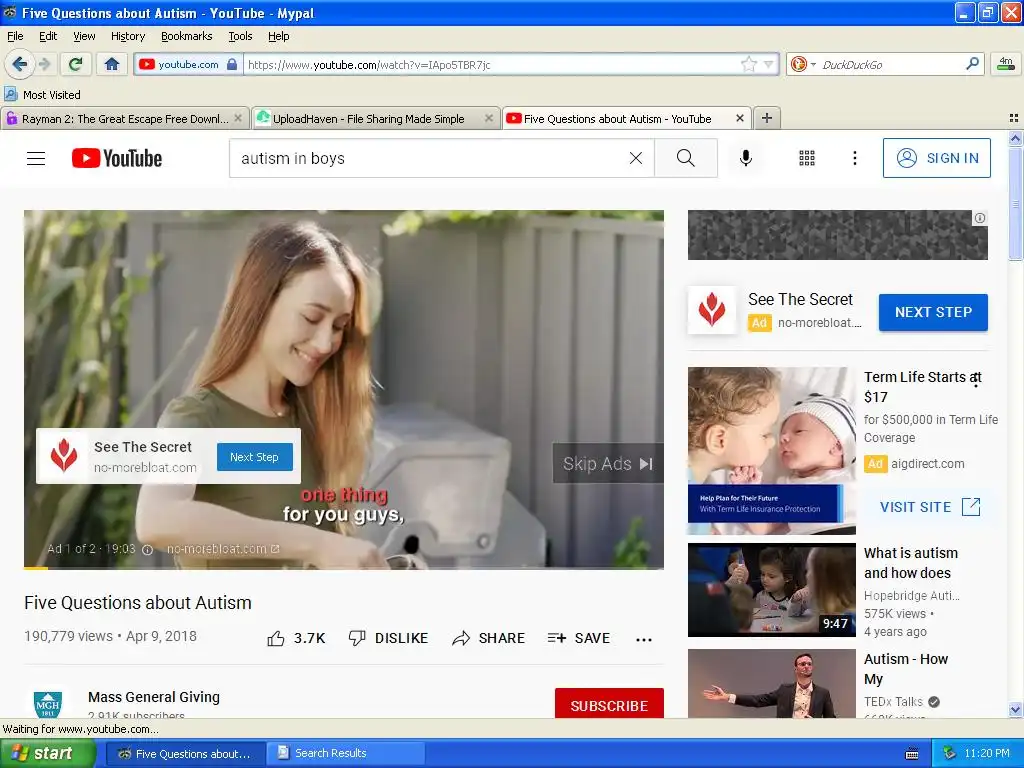Open the Help menu
This screenshot has height=768, width=1024.
(x=279, y=36)
